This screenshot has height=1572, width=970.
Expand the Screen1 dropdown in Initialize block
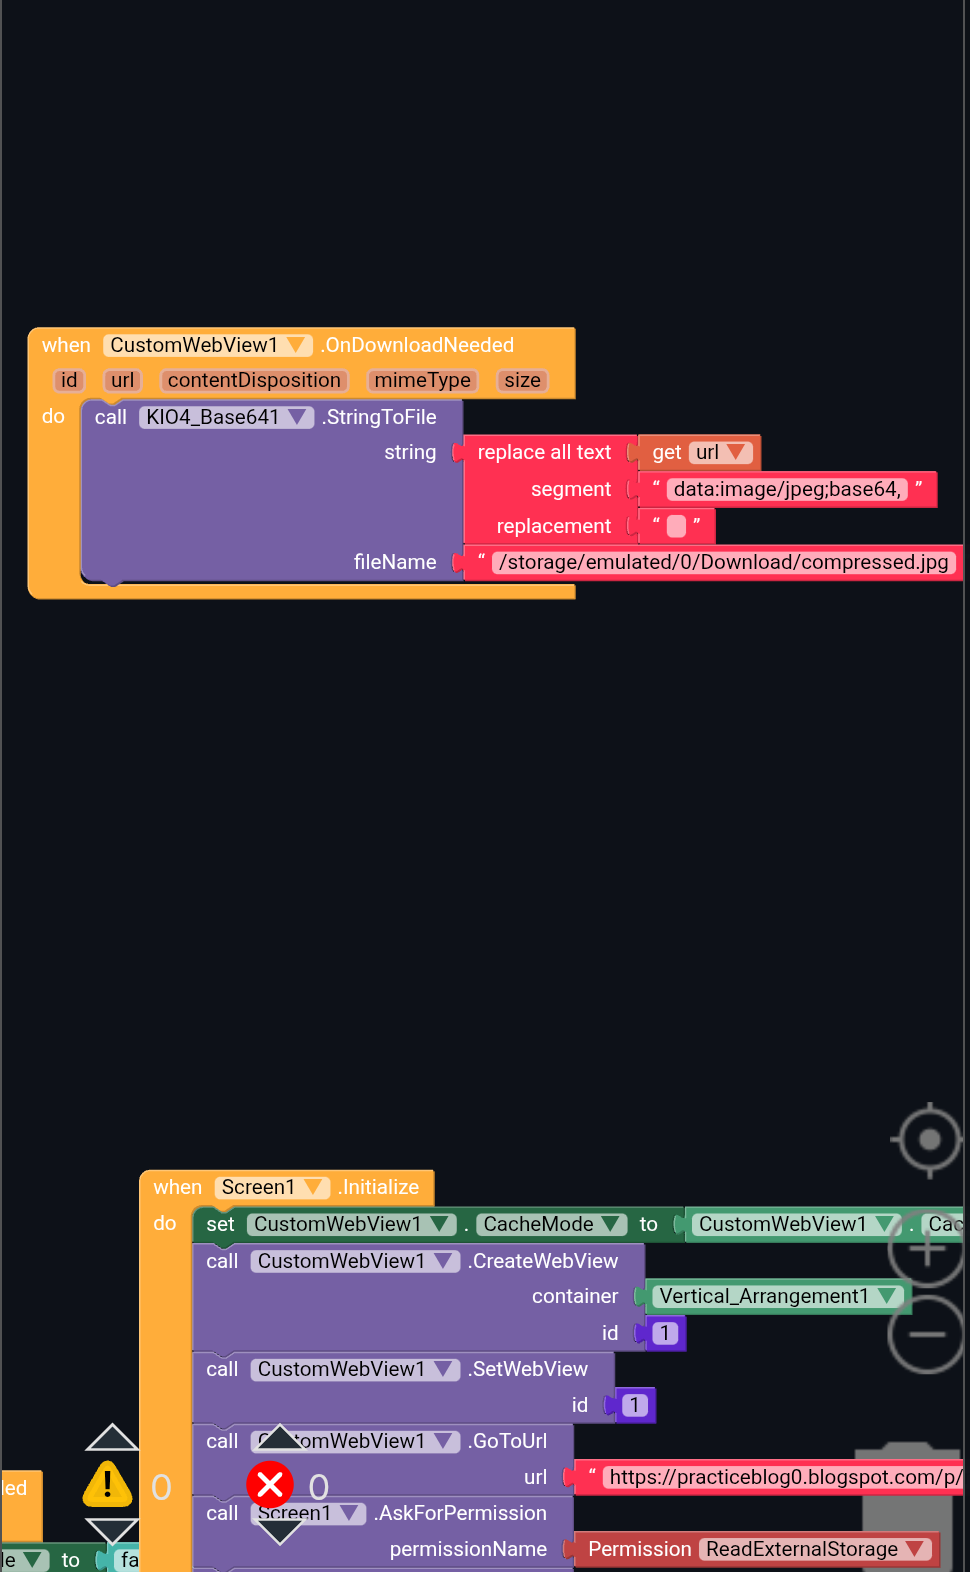tap(313, 1187)
